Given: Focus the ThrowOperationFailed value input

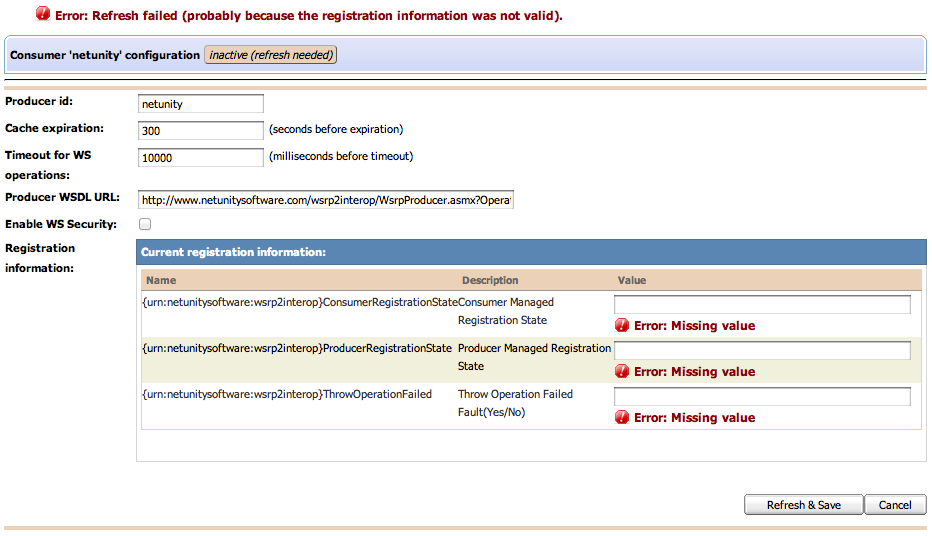Looking at the screenshot, I should click(762, 396).
